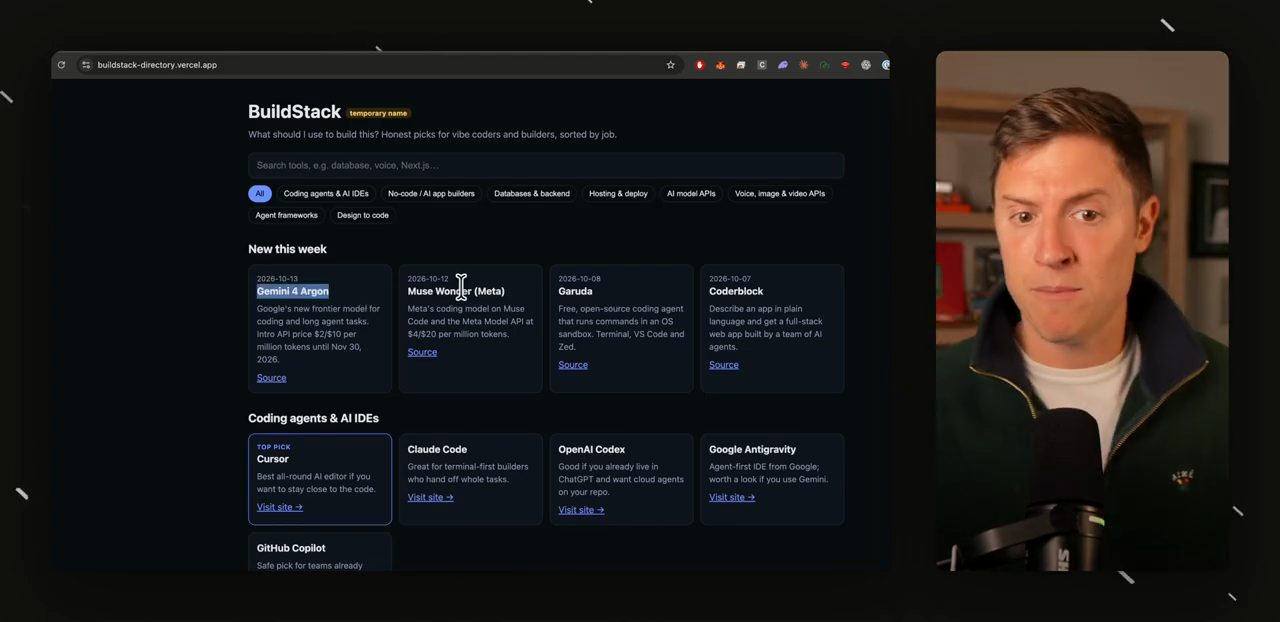
Task: Click the presenter webcam video panel
Action: pos(1082,311)
